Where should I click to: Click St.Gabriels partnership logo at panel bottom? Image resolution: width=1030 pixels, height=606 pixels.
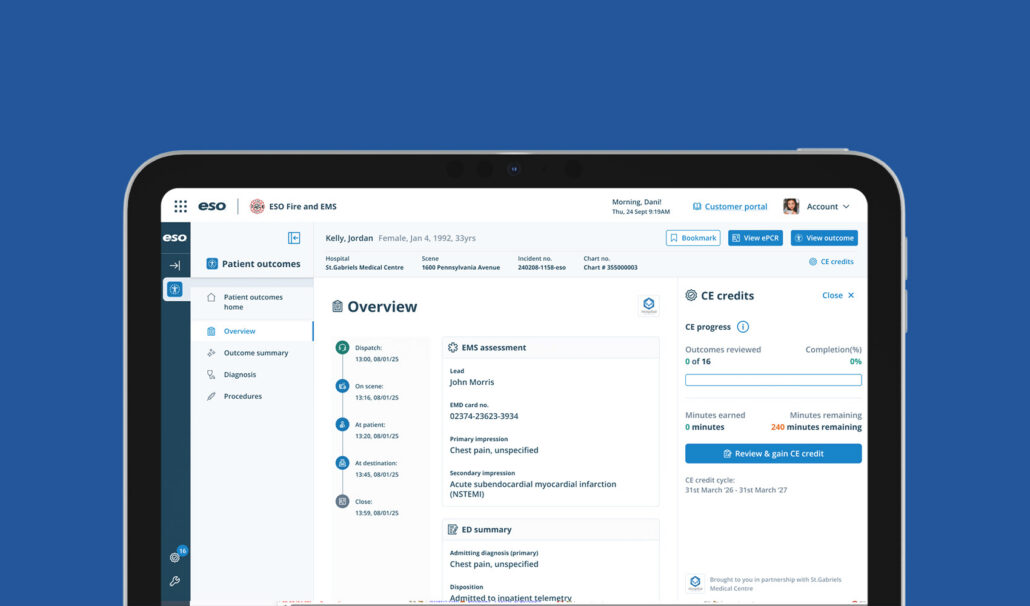tap(695, 583)
